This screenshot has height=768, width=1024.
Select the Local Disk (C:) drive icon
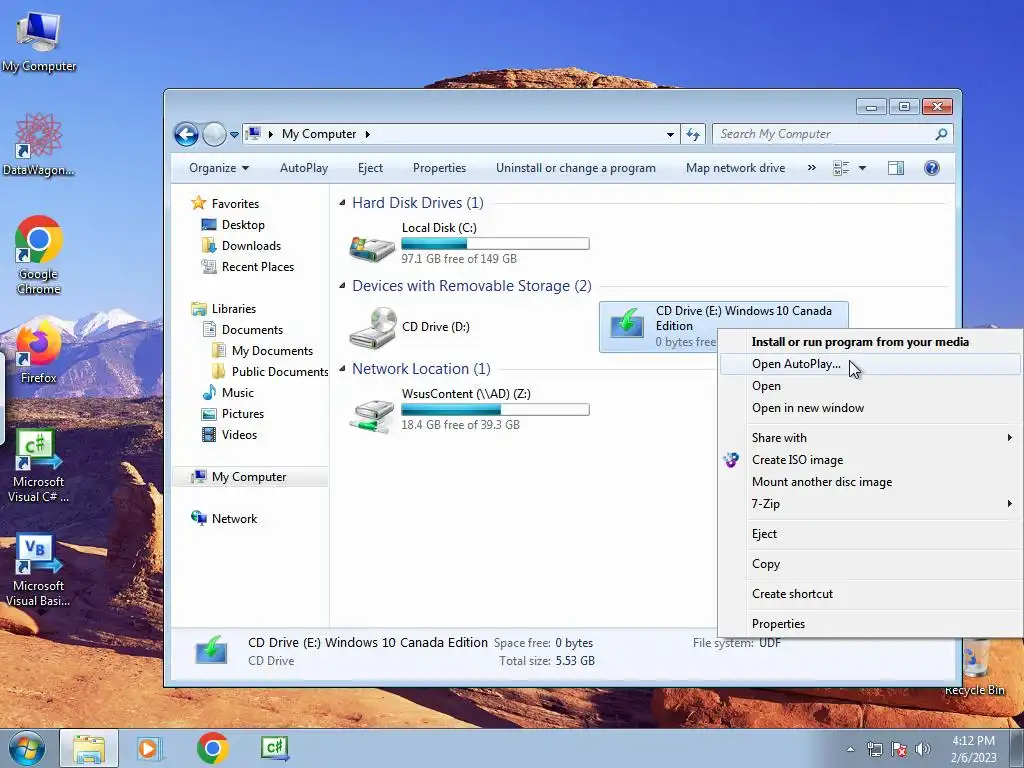[372, 248]
